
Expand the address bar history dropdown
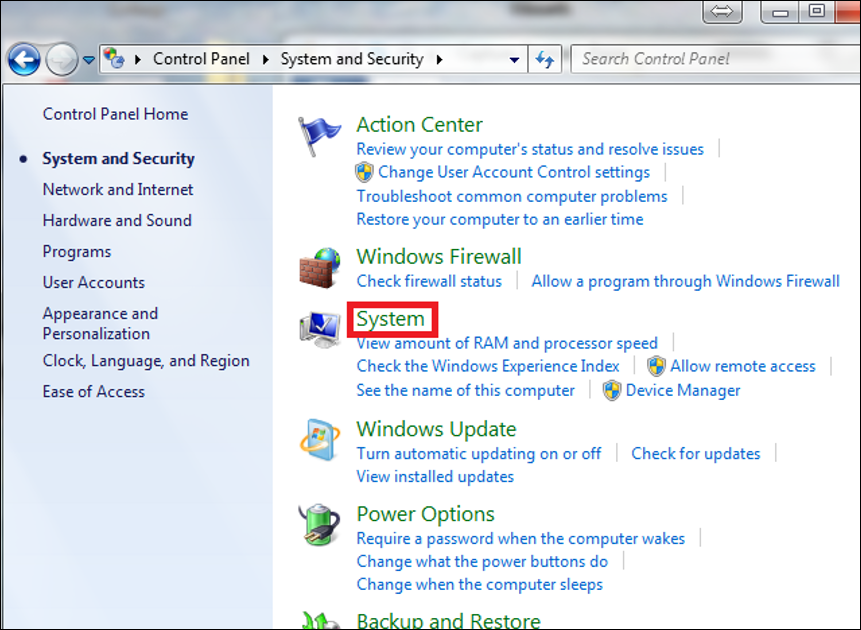(x=514, y=60)
